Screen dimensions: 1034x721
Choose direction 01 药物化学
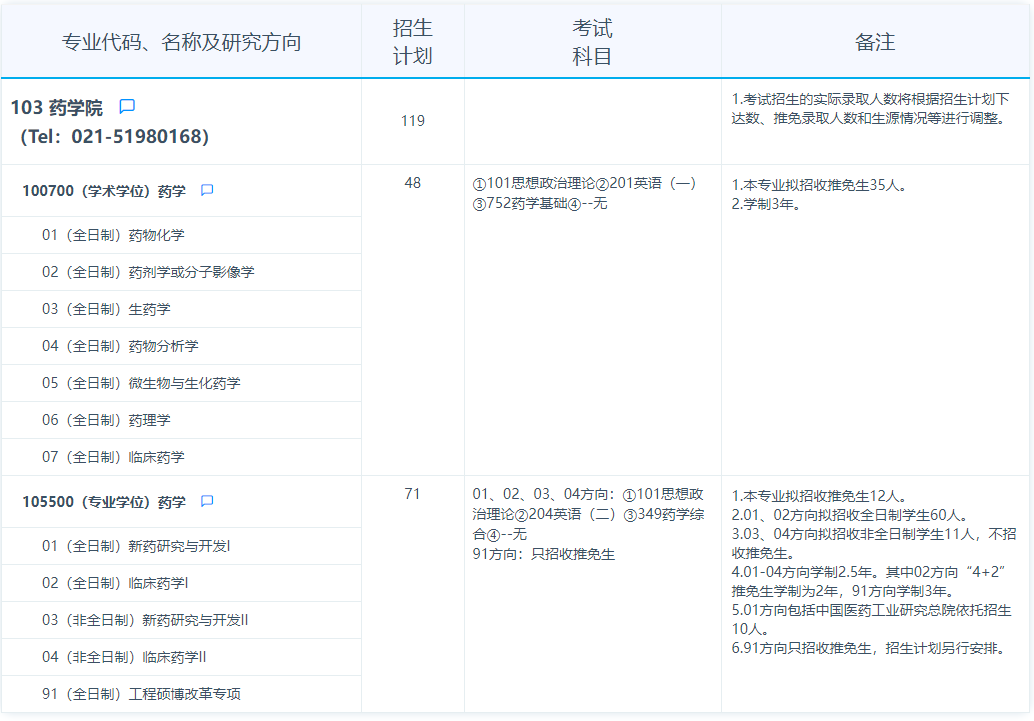[113, 235]
